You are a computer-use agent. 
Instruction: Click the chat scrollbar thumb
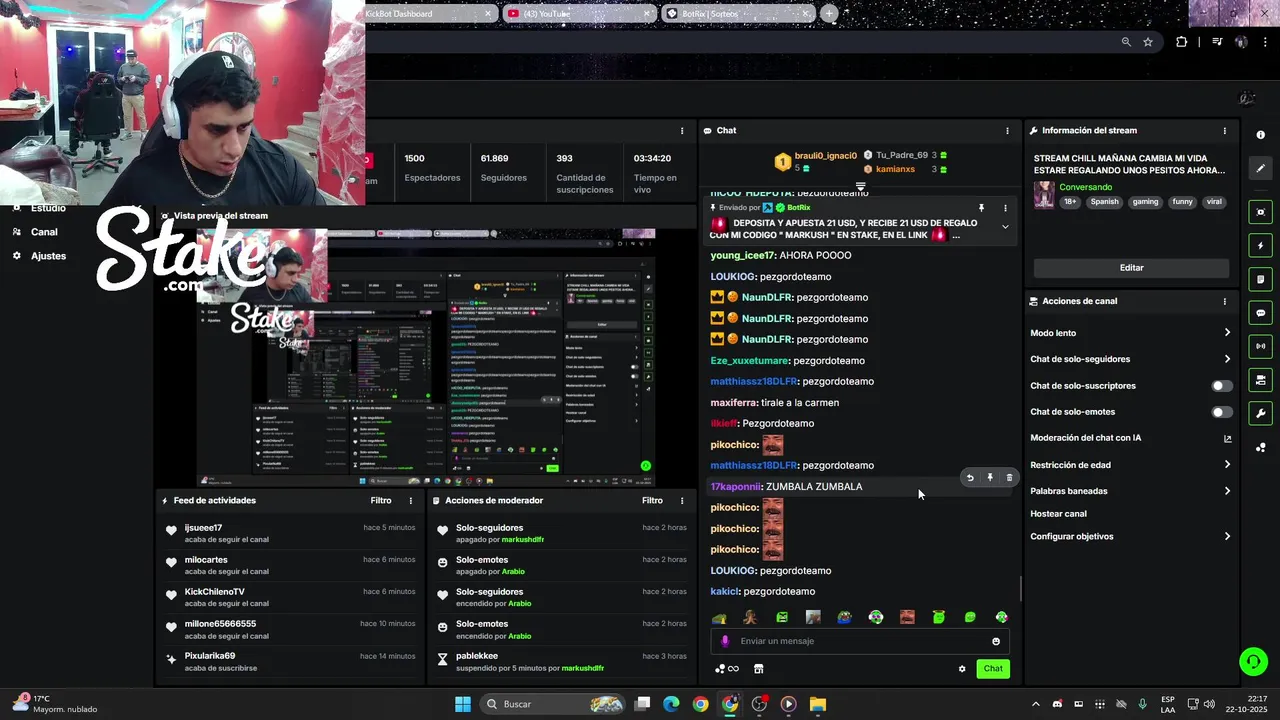click(1020, 589)
